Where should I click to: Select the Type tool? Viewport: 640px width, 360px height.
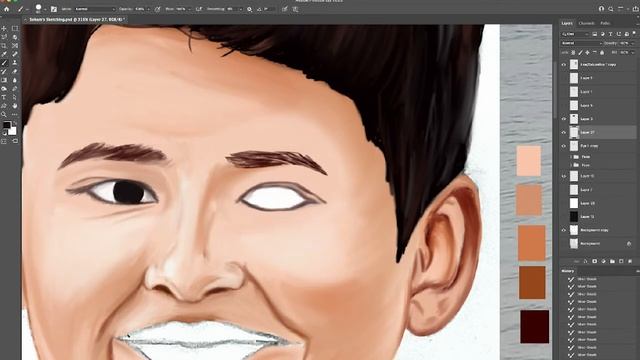(x=4, y=97)
